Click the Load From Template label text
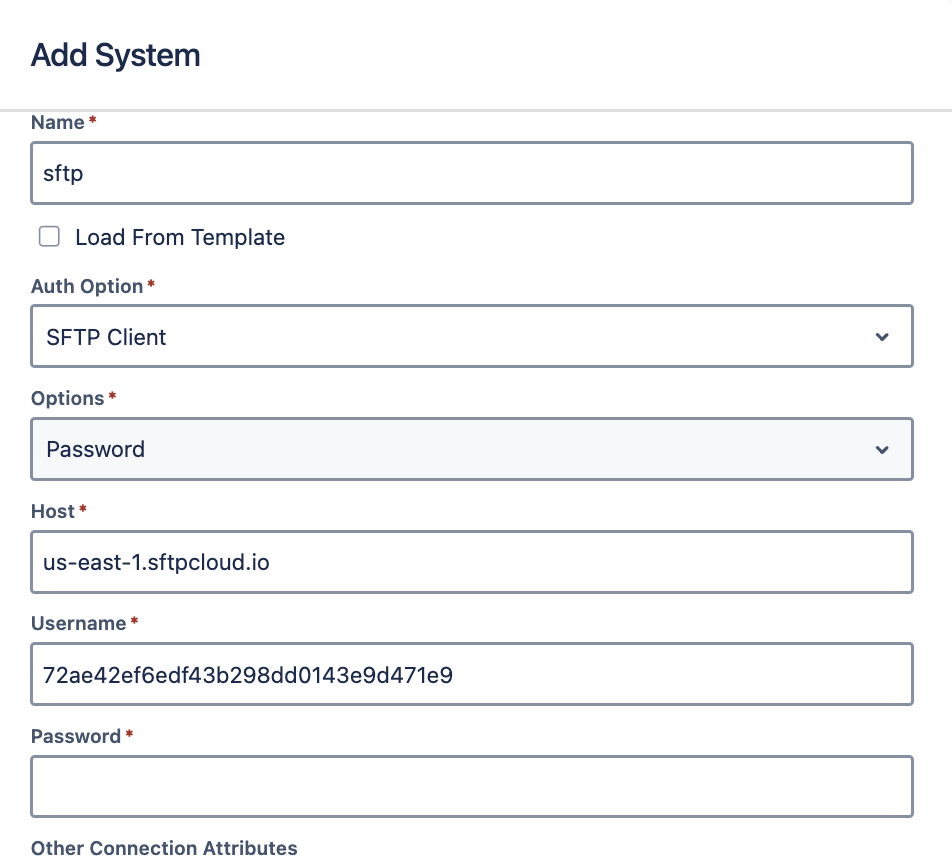Screen dimensions: 952x856 point(180,237)
